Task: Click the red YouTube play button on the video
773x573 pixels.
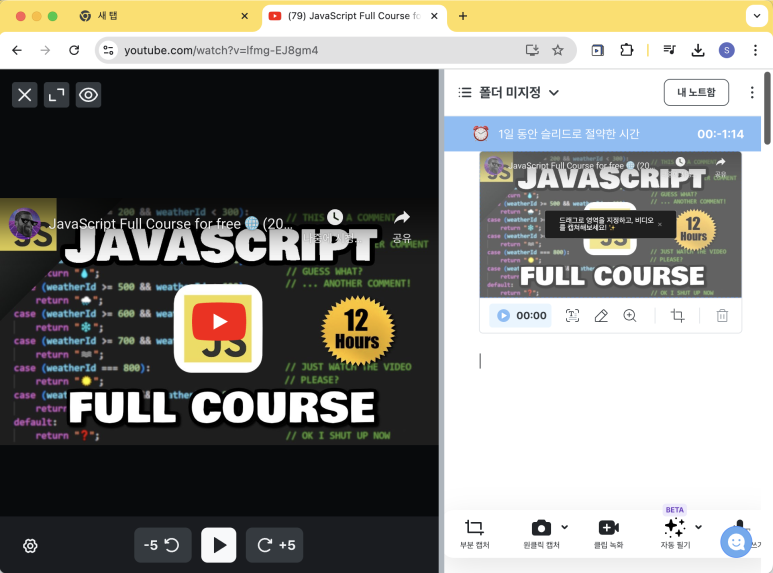Action: 218,322
